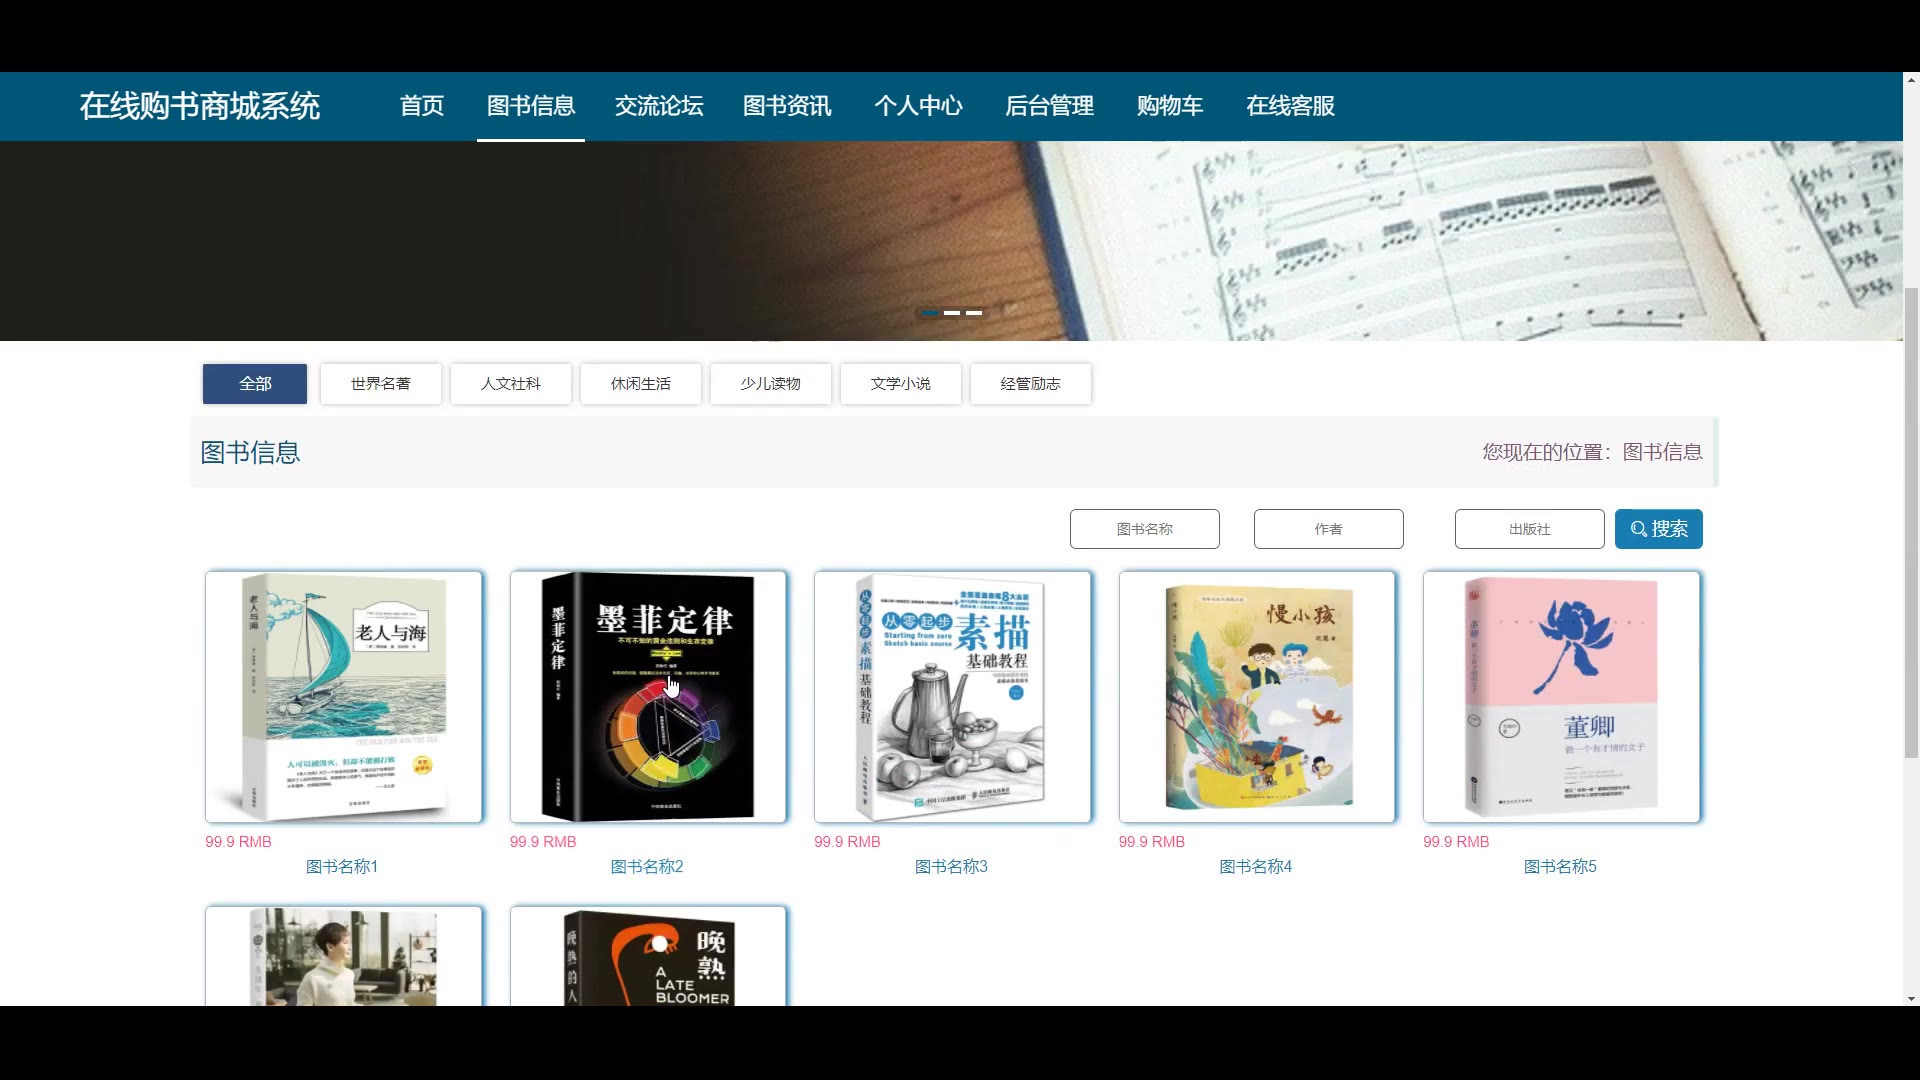This screenshot has width=1920, height=1080.
Task: Open the book cover showing a woman
Action: 344,956
